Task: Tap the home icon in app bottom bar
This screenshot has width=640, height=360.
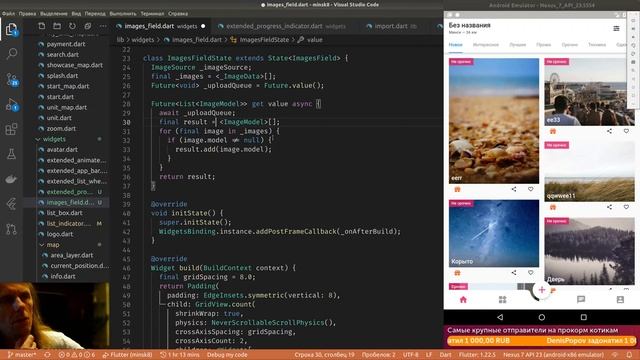Action: 463,300
